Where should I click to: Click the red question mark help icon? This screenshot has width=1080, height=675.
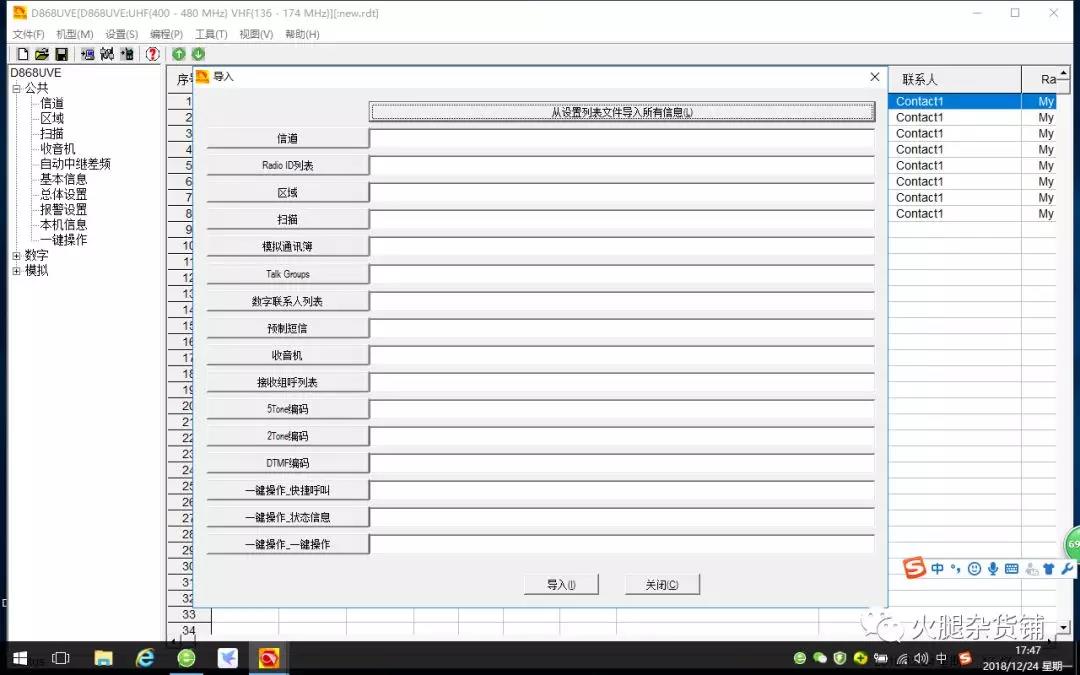152,54
